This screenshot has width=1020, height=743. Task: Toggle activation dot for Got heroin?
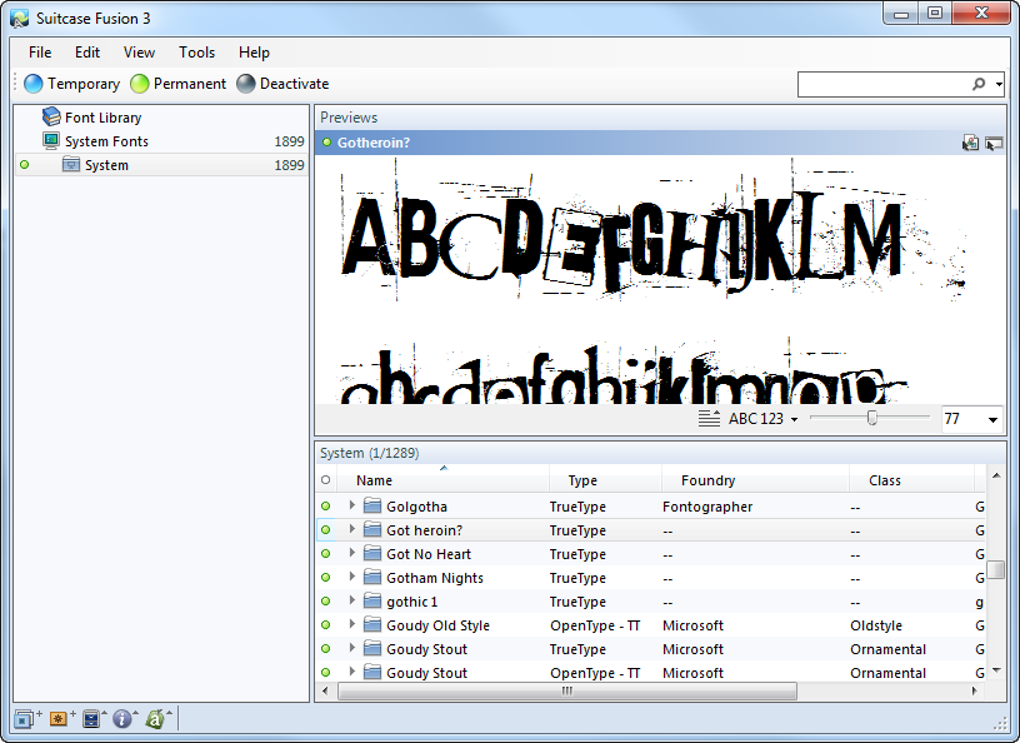(x=325, y=530)
